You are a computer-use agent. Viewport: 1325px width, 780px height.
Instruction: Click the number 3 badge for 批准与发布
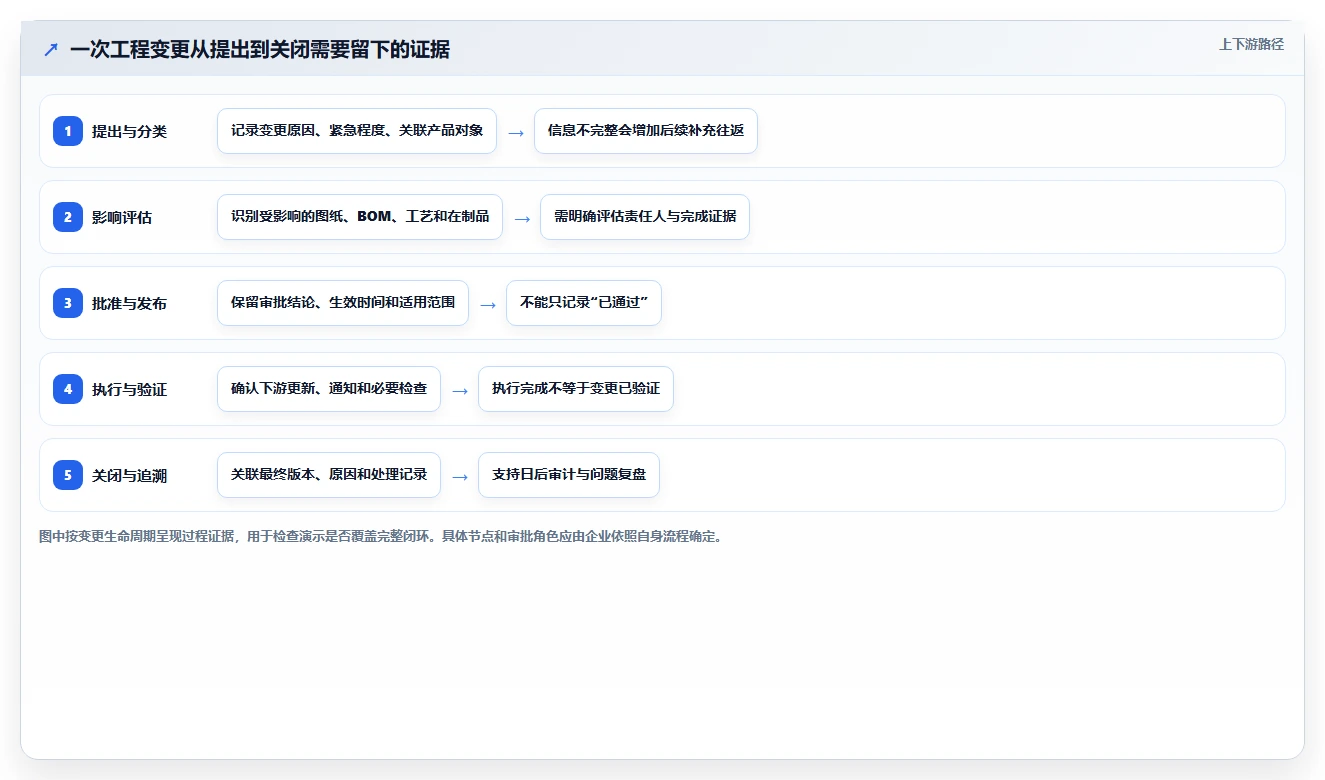click(x=68, y=303)
